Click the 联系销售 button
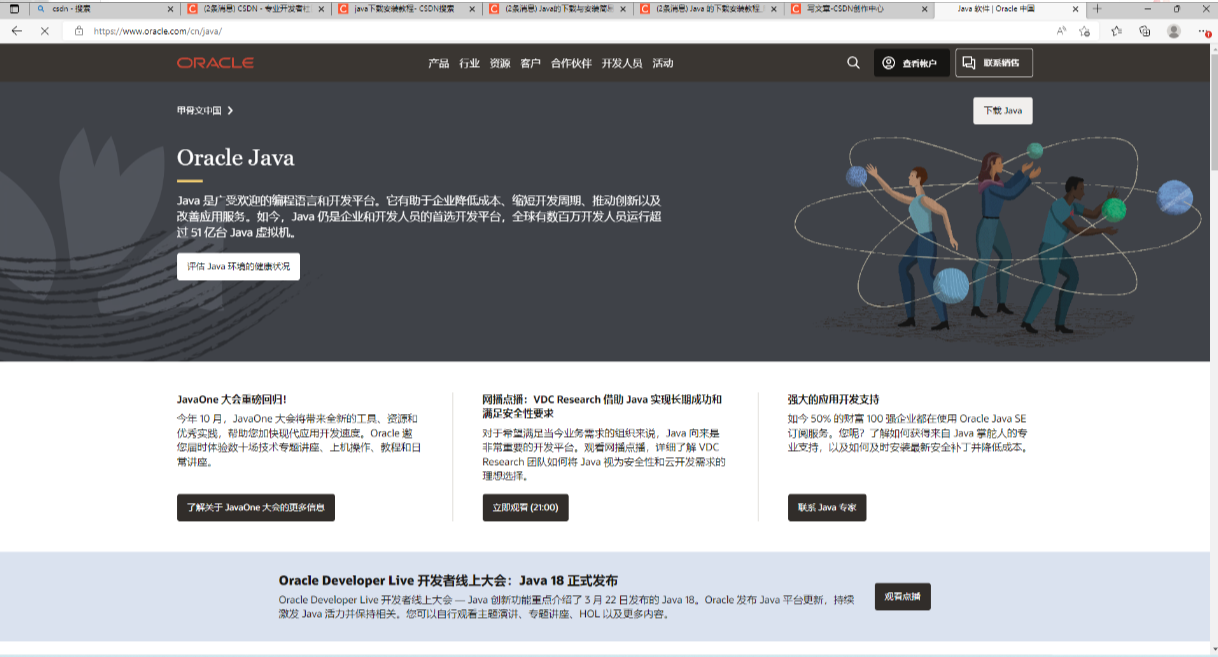The height and width of the screenshot is (657, 1218). [x=994, y=63]
